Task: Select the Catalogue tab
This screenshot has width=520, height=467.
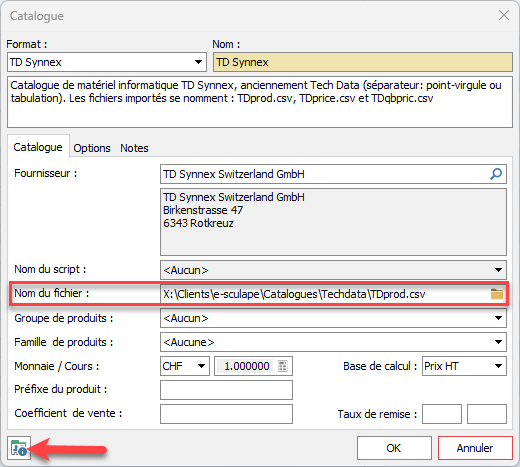Action: click(x=38, y=147)
